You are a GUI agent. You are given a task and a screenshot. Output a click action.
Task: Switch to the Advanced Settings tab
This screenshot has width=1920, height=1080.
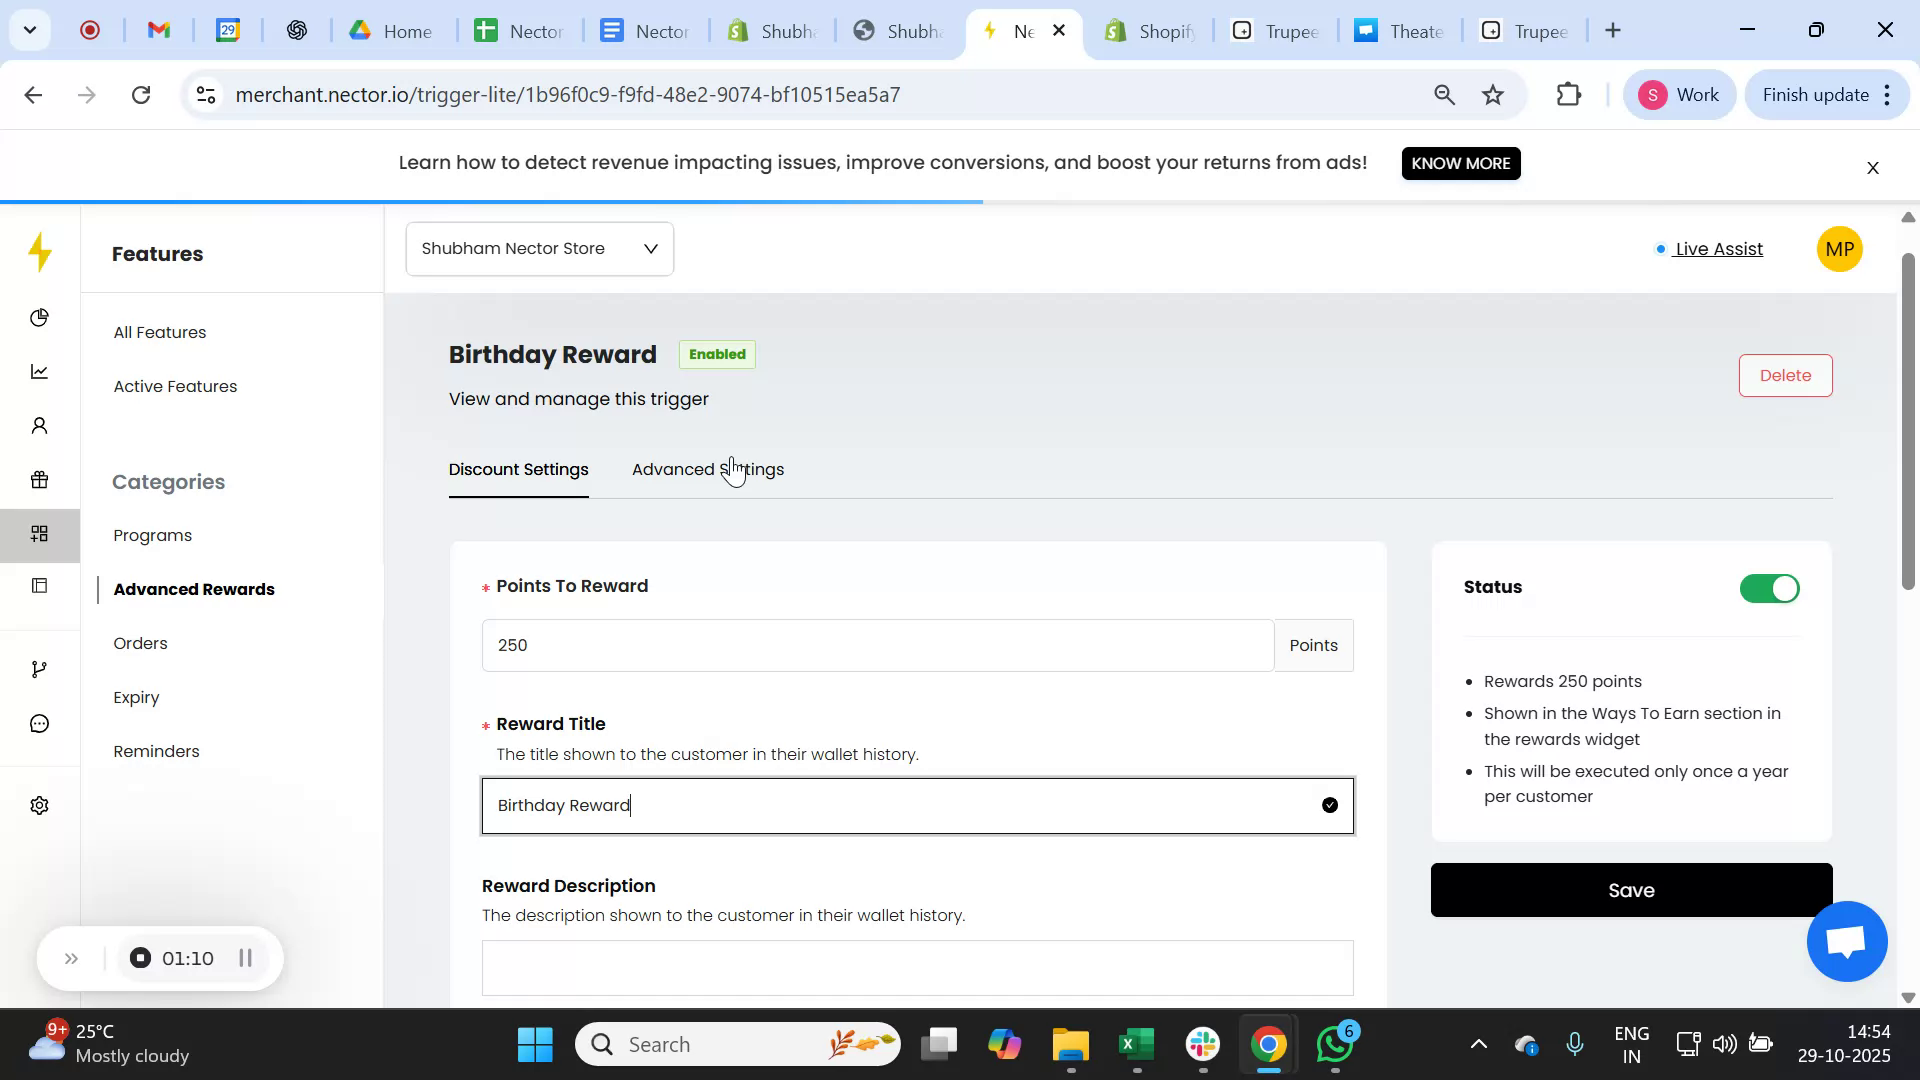click(707, 469)
